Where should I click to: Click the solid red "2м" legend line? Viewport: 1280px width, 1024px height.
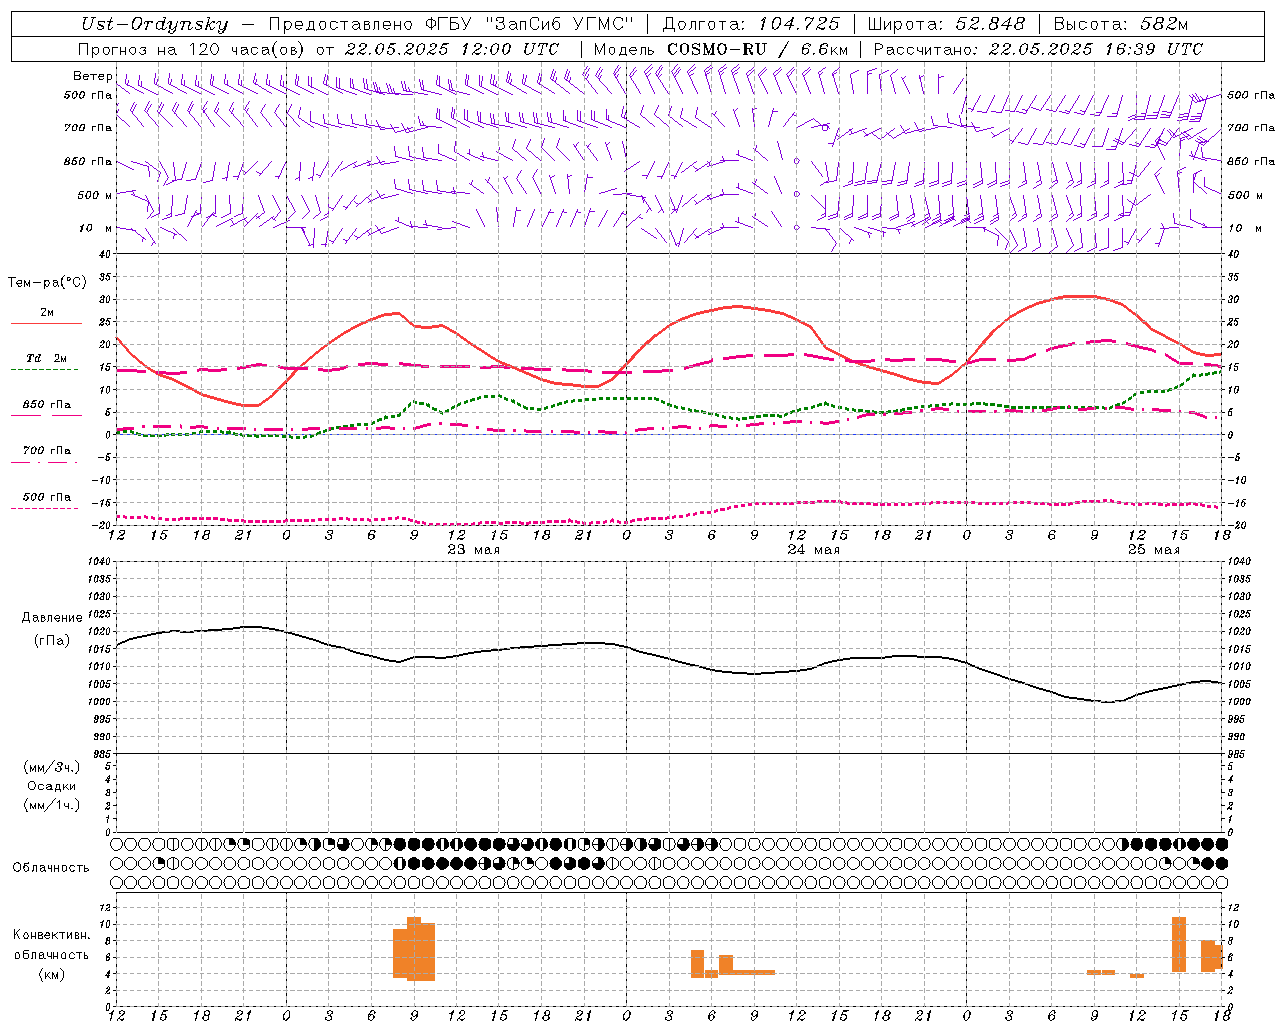(x=46, y=323)
